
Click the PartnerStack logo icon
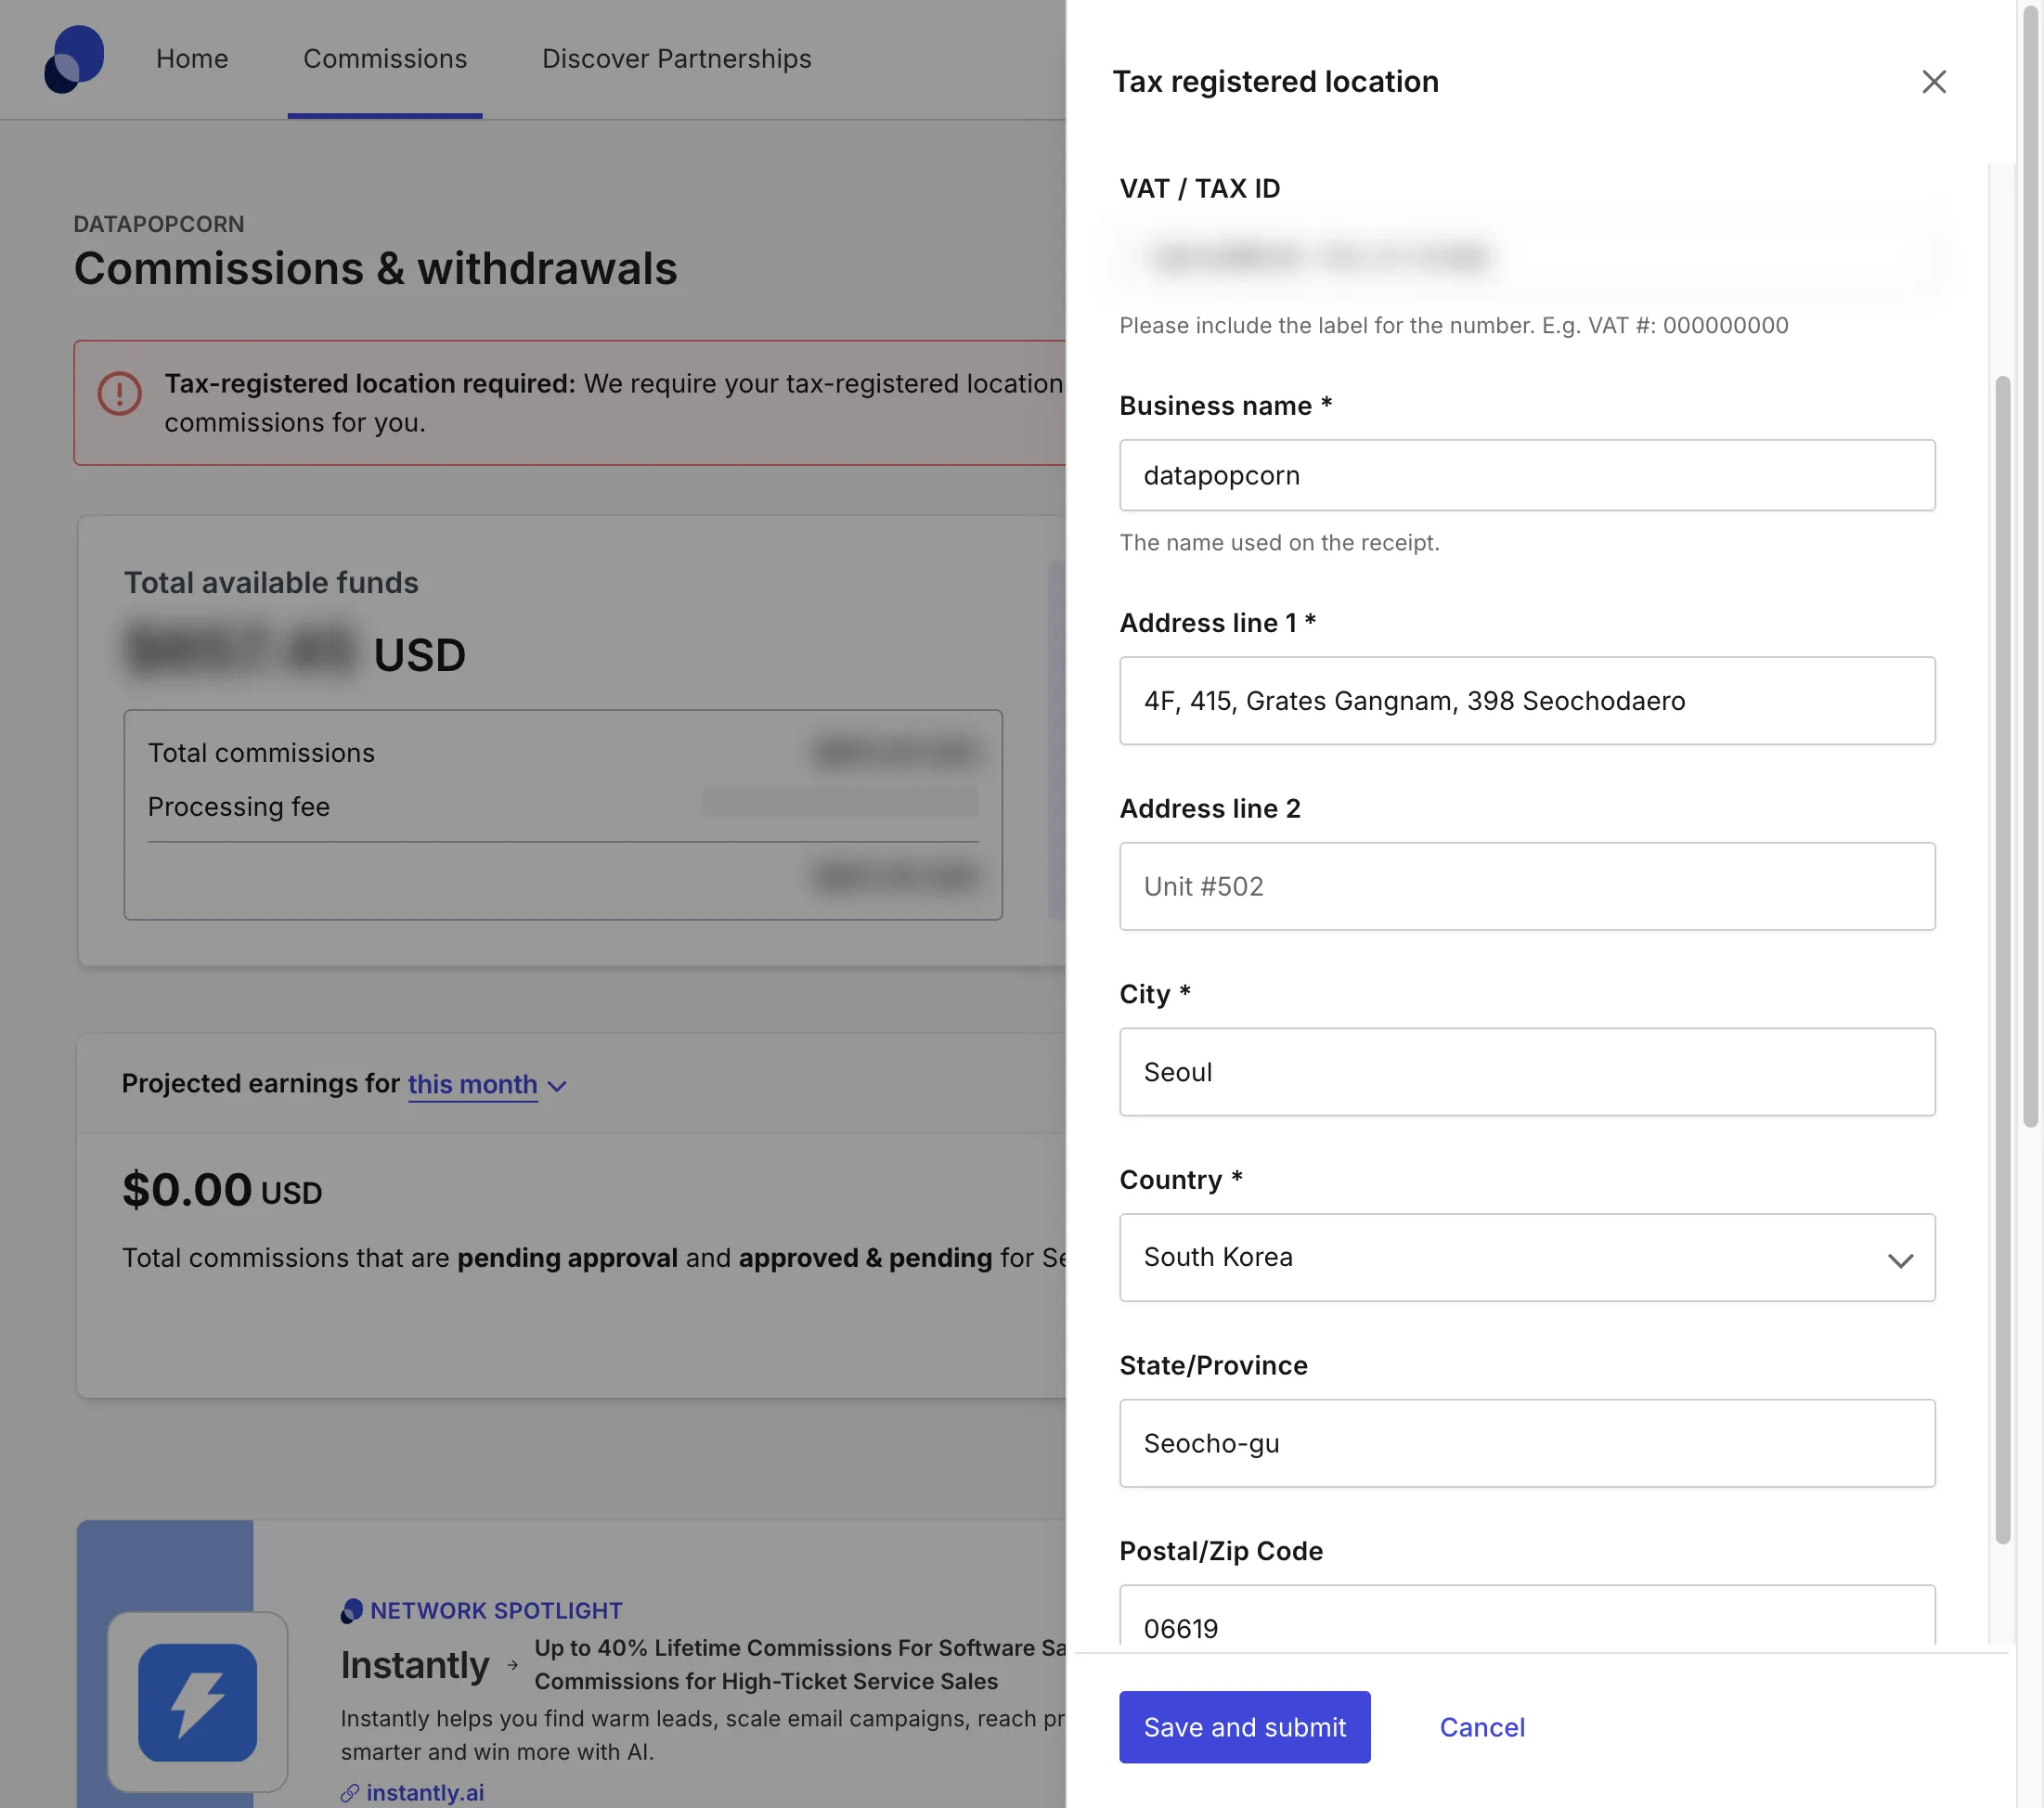(74, 59)
